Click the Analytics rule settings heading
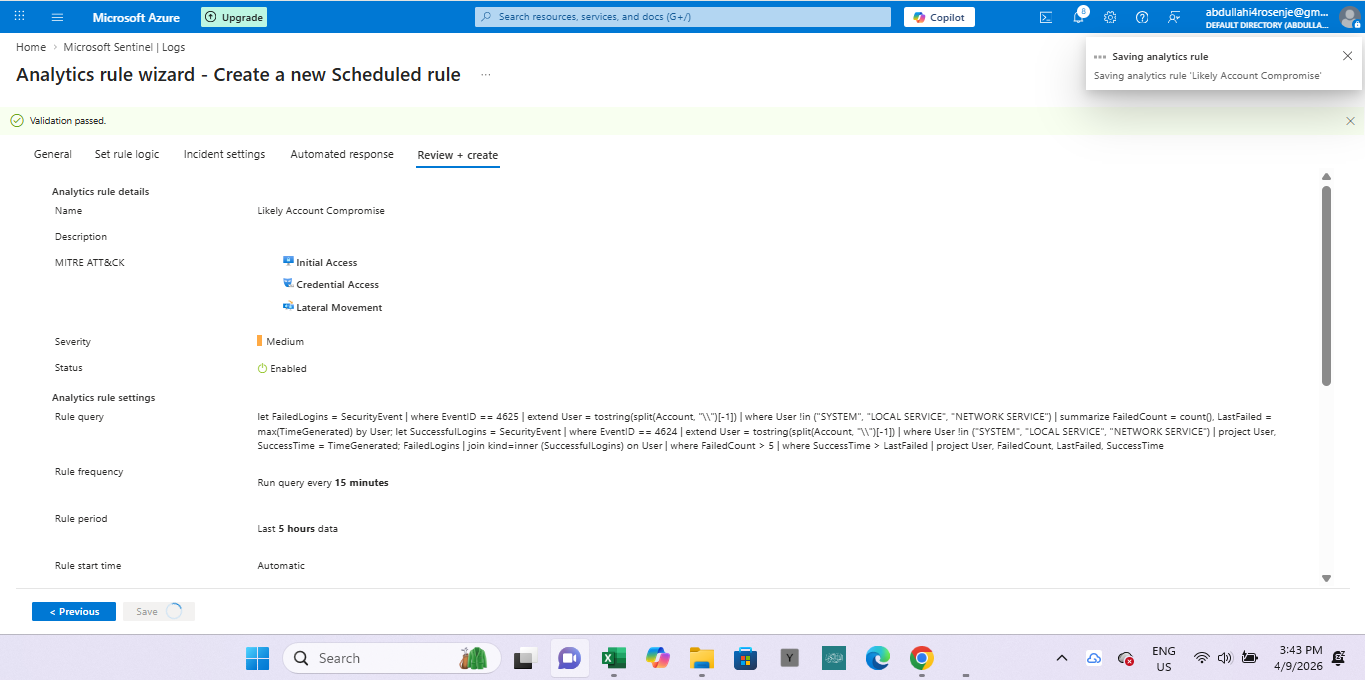The height and width of the screenshot is (680, 1365). click(x=104, y=397)
